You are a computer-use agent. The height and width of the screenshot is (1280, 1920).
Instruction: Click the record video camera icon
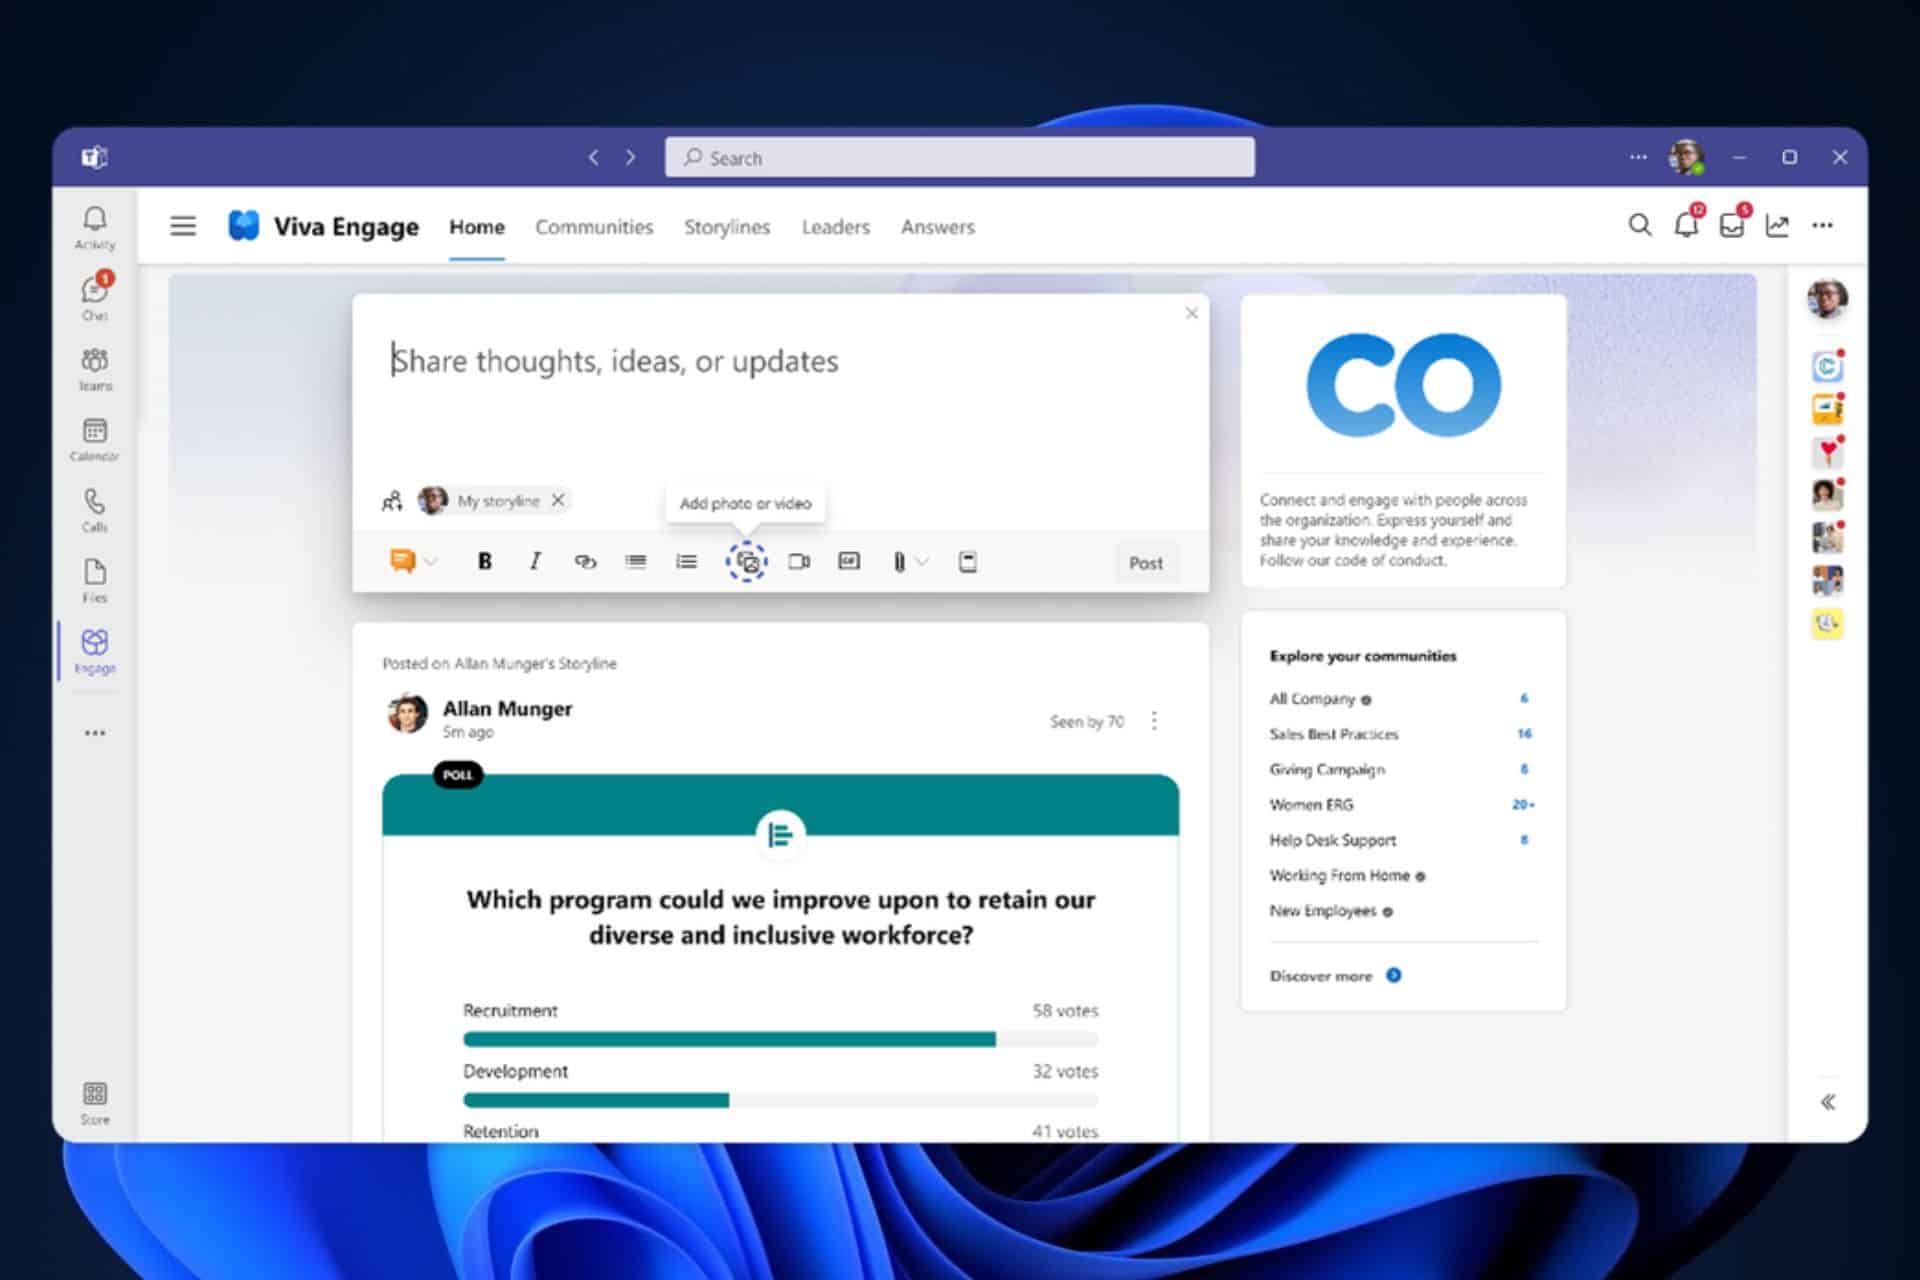pyautogui.click(x=799, y=561)
